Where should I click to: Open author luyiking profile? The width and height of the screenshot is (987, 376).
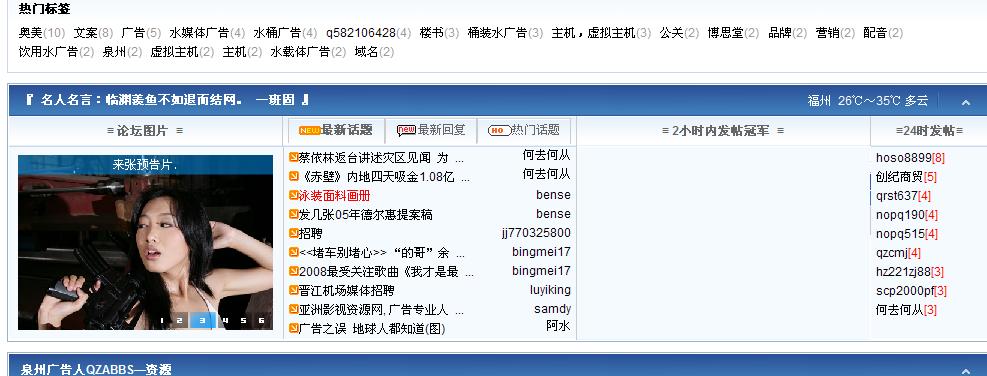pos(550,290)
